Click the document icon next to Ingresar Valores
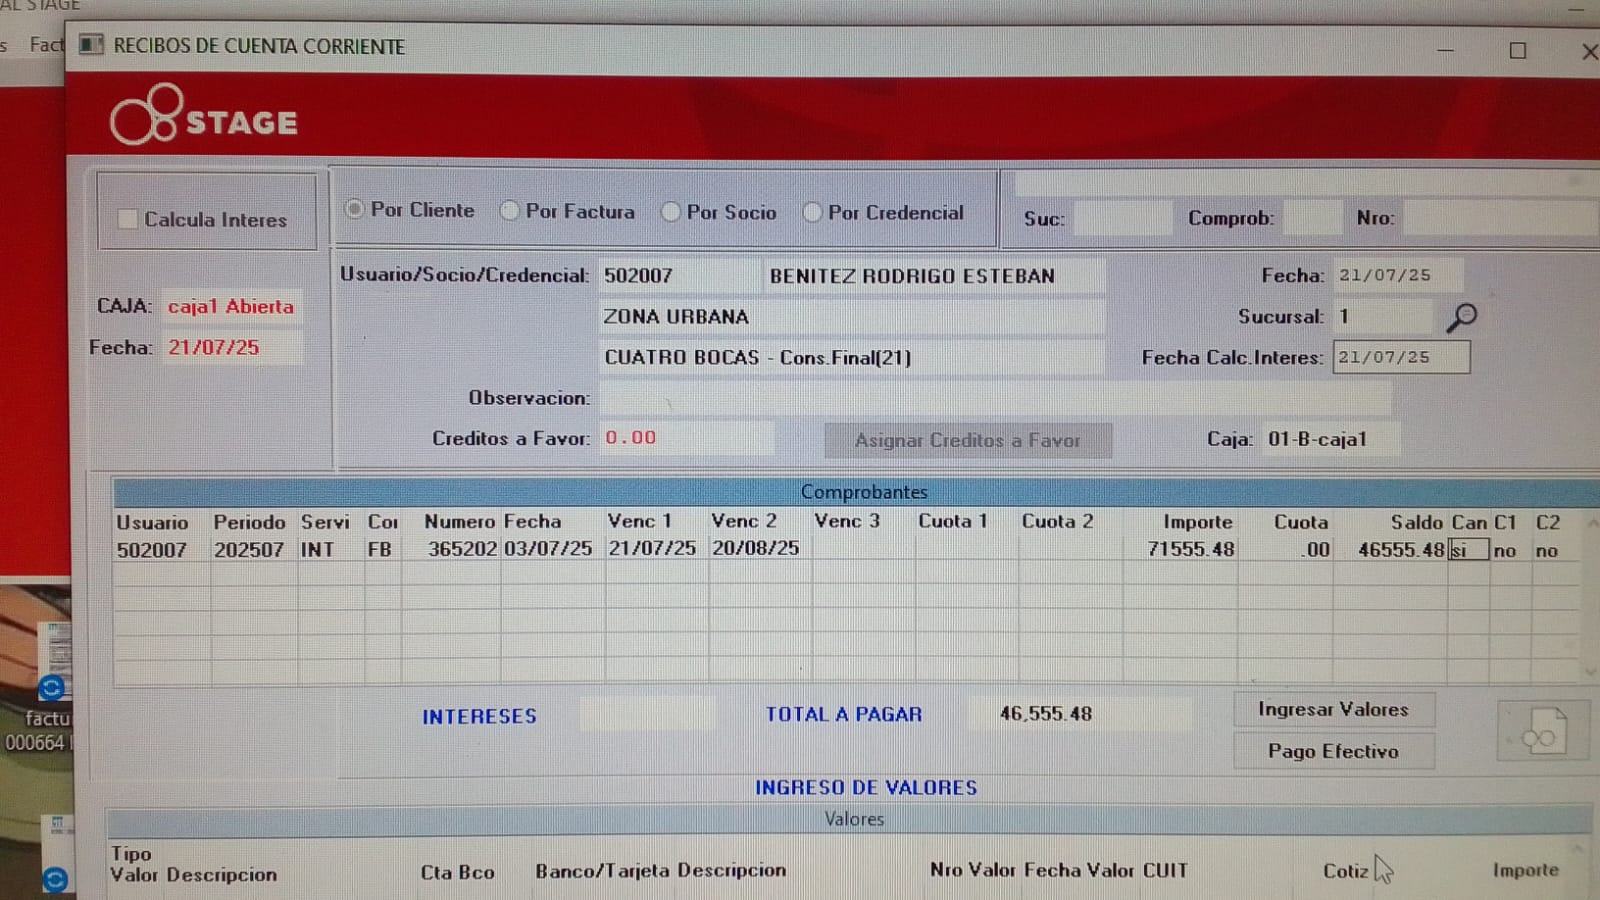The width and height of the screenshot is (1600, 900). [x=1543, y=732]
